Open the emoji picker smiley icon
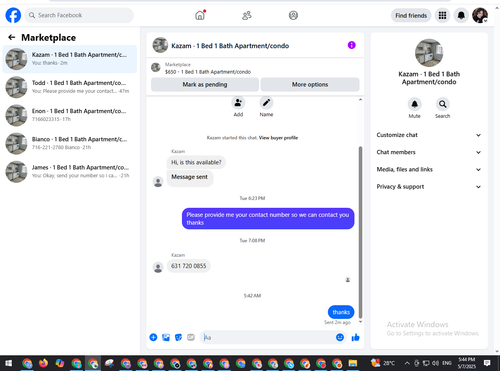500x371 pixels. tap(340, 337)
